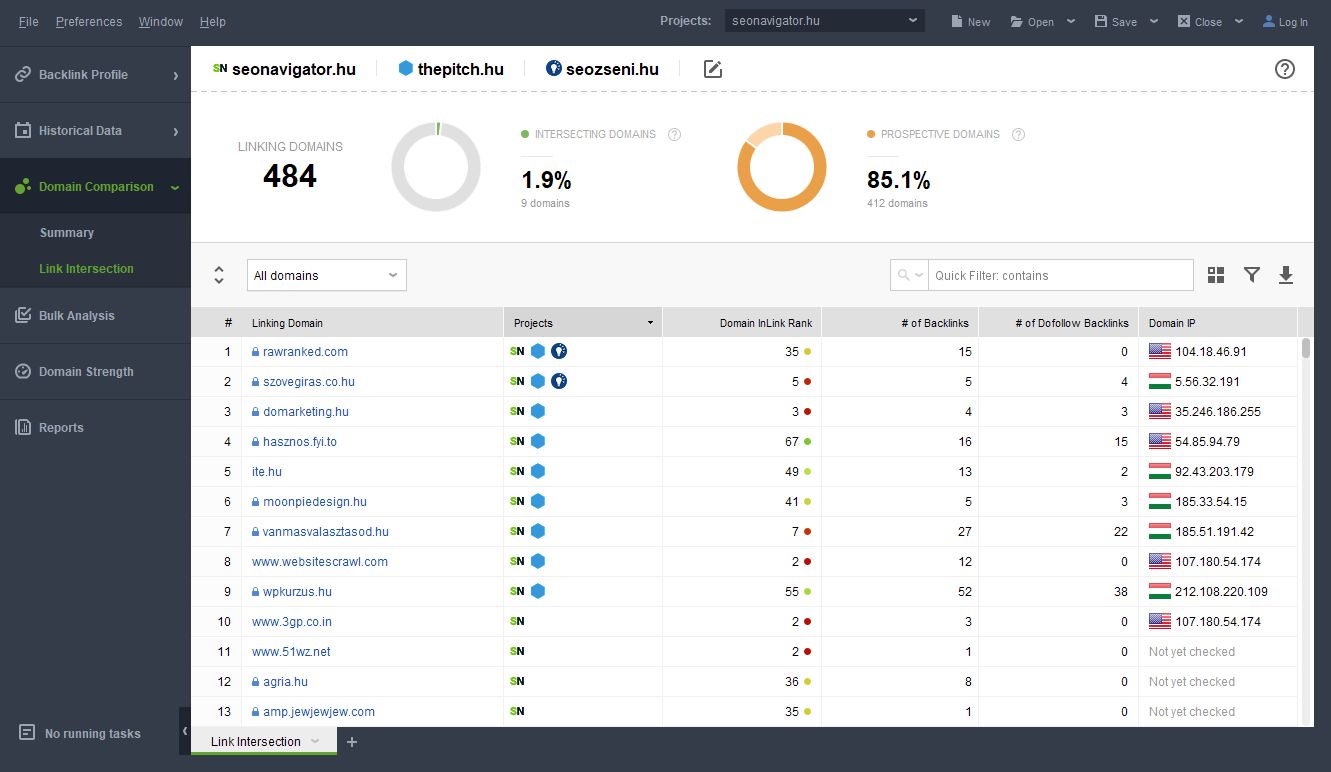The width and height of the screenshot is (1331, 772).
Task: Click No running tasks status icon
Action: point(27,733)
